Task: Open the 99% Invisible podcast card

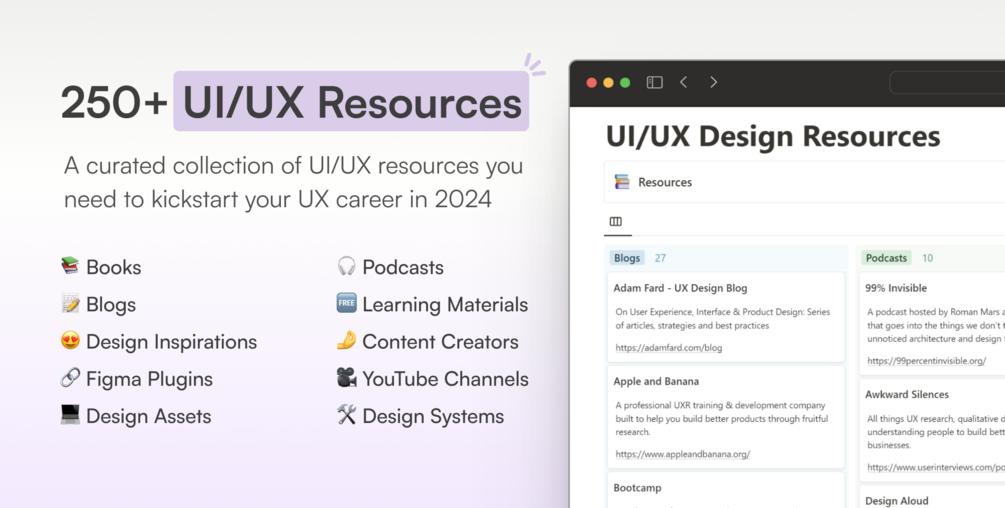Action: click(x=932, y=324)
